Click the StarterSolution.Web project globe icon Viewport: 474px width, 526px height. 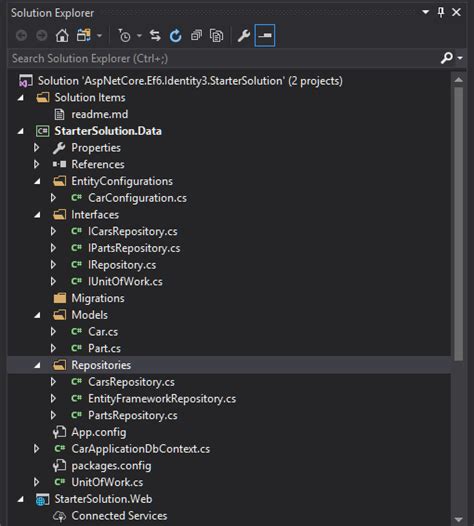pos(43,499)
